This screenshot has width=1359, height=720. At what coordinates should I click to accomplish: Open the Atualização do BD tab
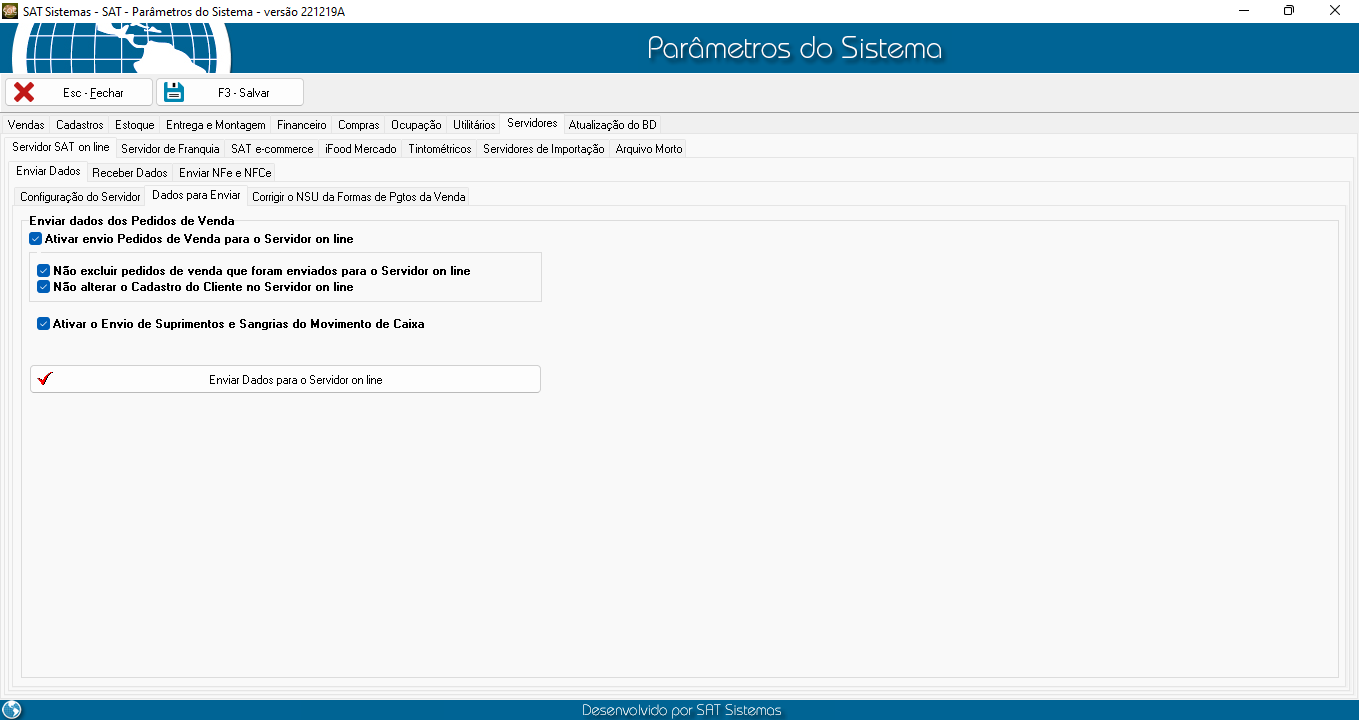coord(612,125)
